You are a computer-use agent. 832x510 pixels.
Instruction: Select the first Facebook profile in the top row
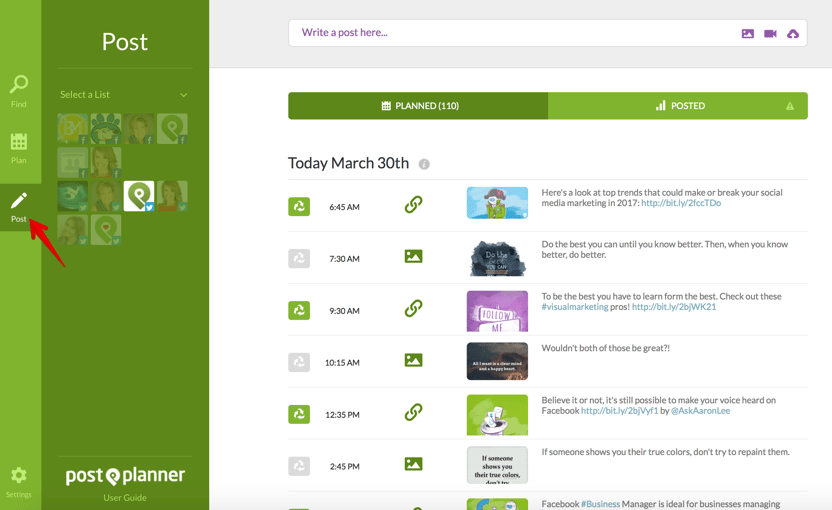[73, 128]
